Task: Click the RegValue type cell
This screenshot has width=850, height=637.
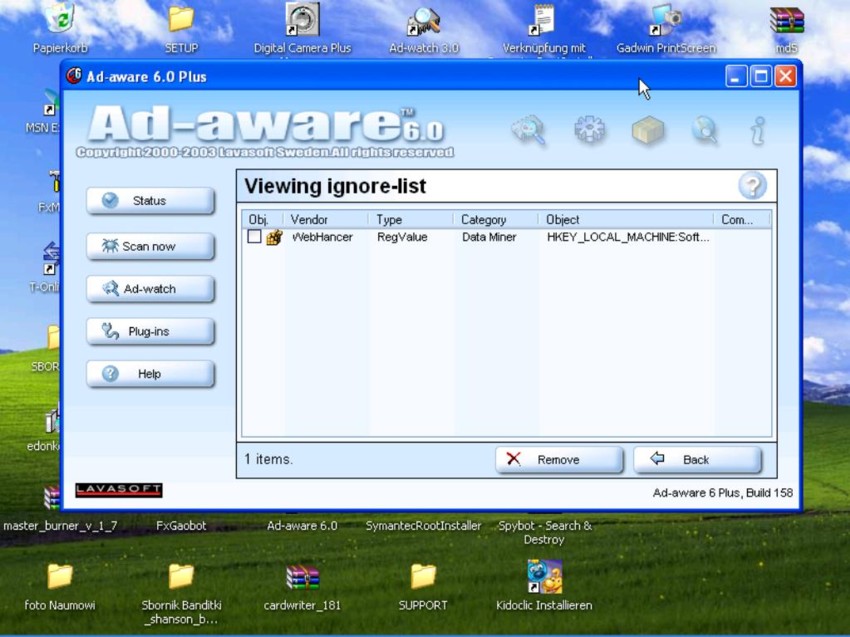Action: 402,237
